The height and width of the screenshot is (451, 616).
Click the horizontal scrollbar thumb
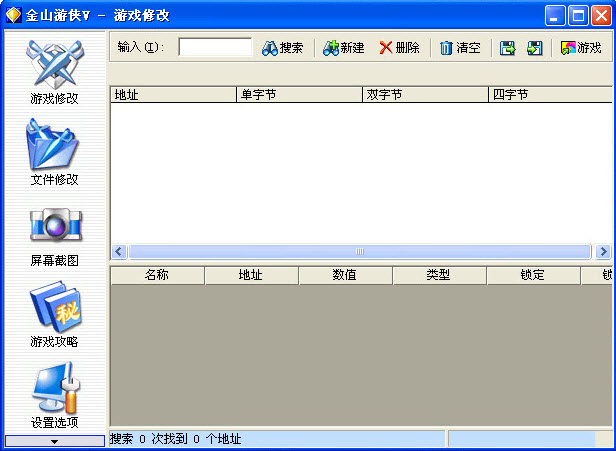click(x=360, y=251)
